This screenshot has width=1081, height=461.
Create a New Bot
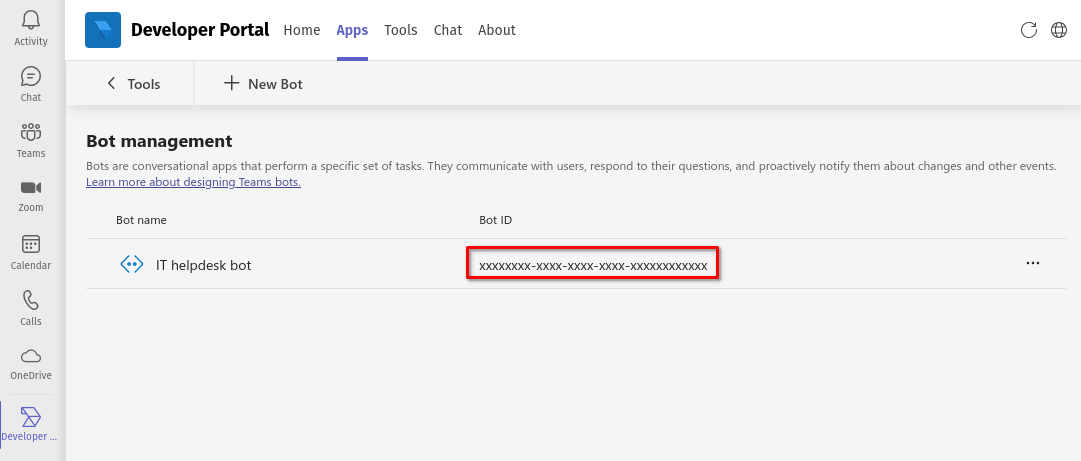263,84
